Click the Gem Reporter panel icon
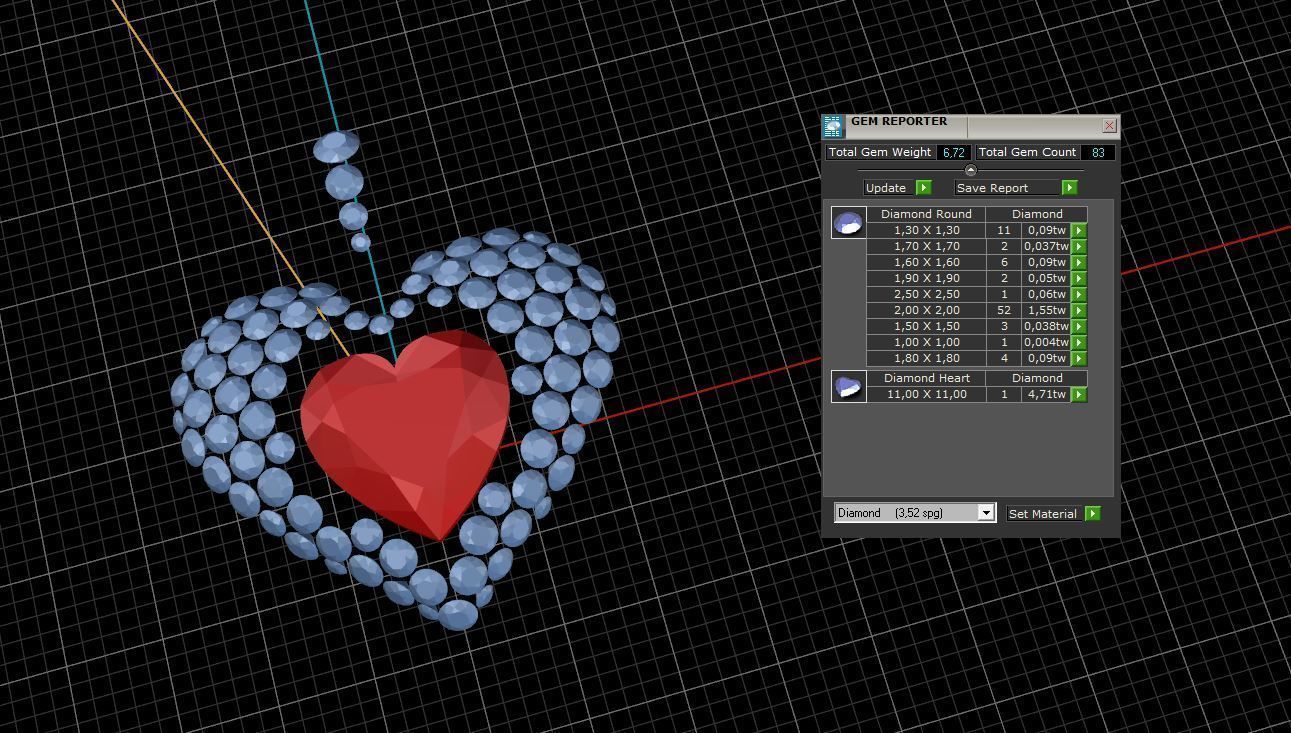The height and width of the screenshot is (733, 1291). (833, 126)
